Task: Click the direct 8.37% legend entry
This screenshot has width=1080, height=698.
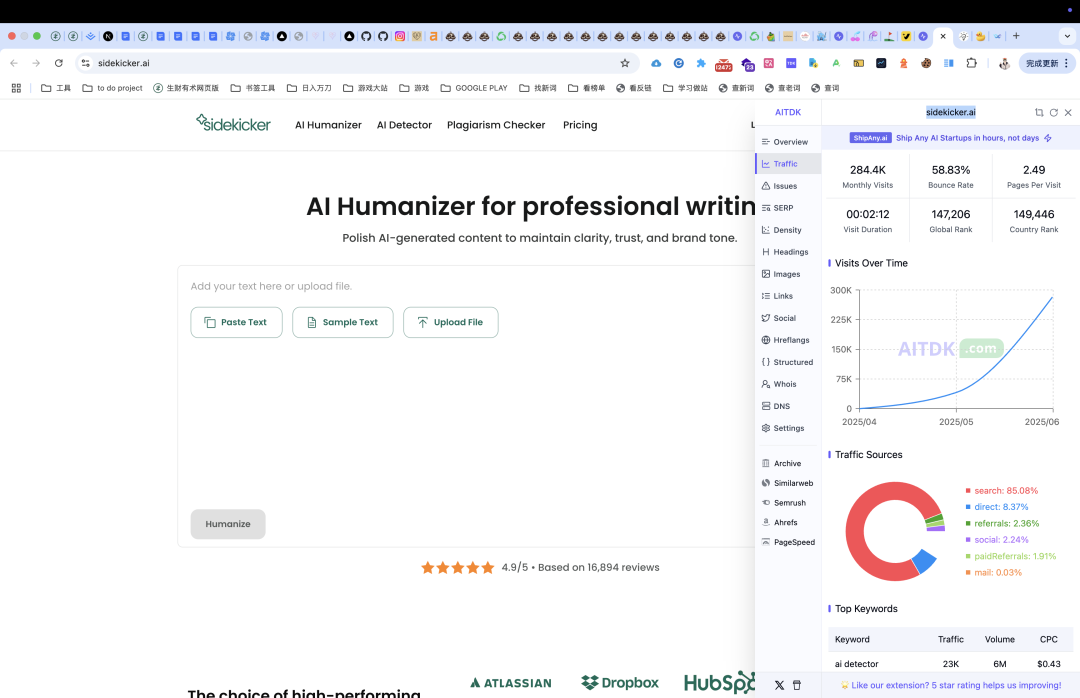Action: pos(997,507)
